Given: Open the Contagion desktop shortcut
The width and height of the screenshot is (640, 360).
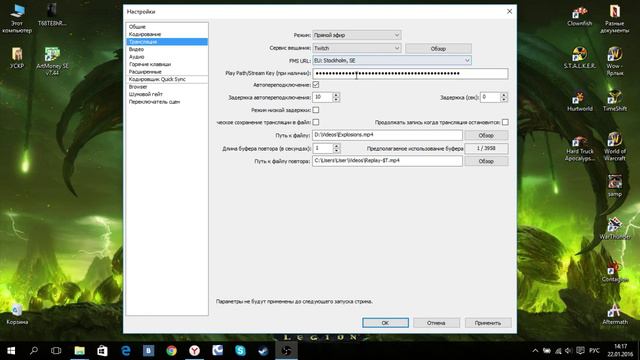Looking at the screenshot, I should pos(615,271).
